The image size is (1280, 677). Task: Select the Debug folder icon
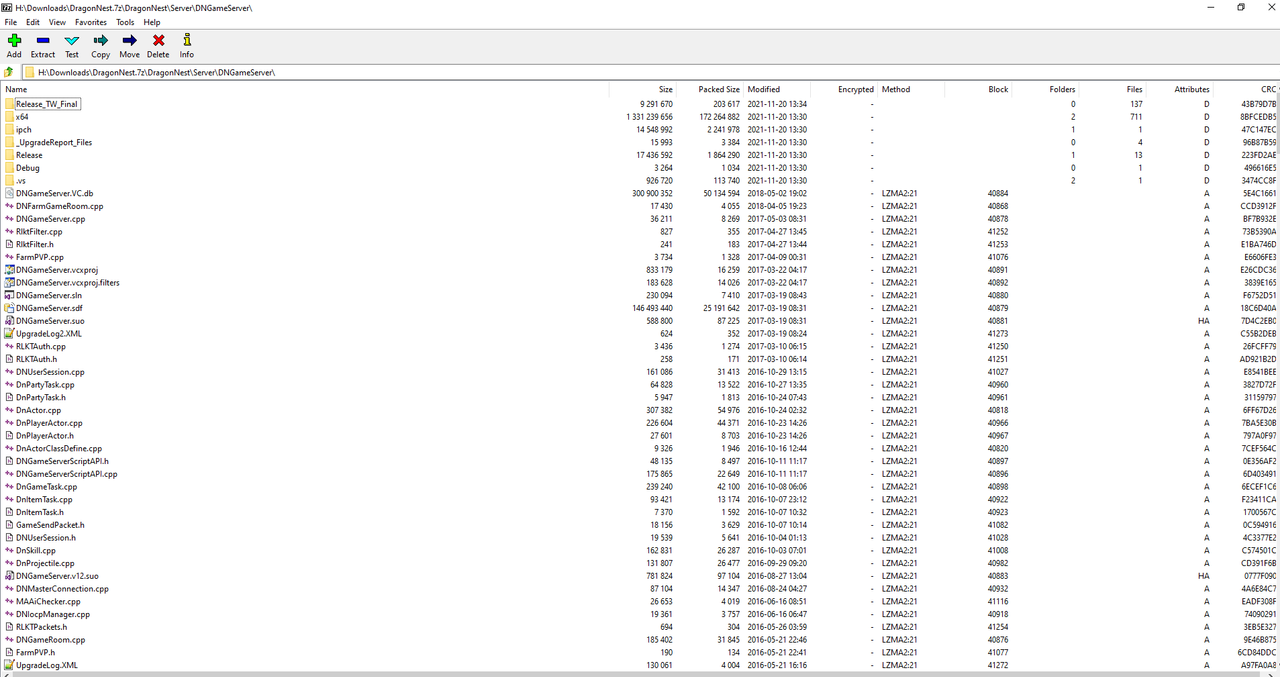pyautogui.click(x=9, y=168)
